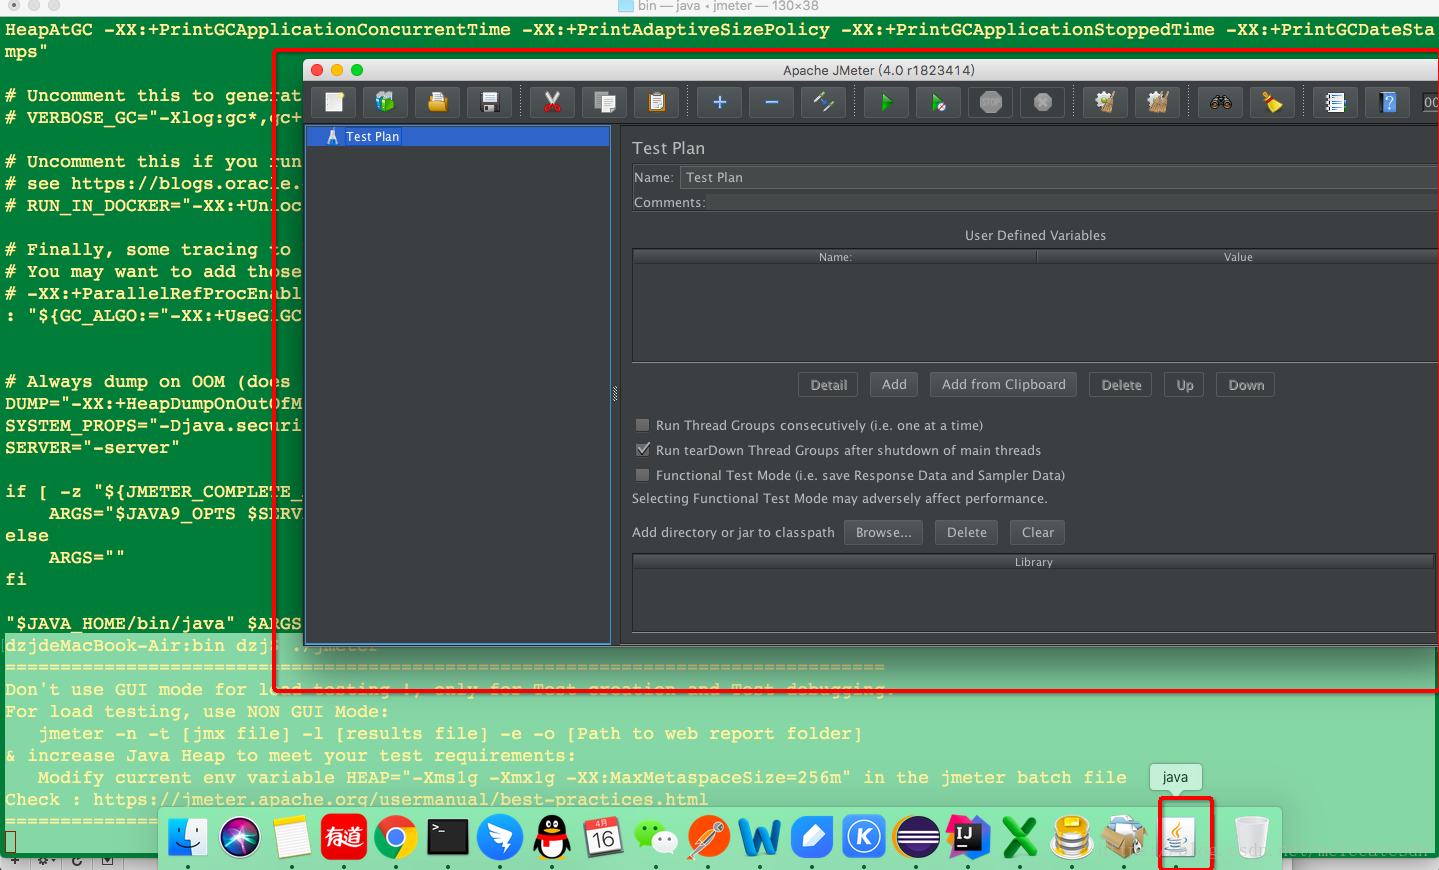Click the Value column header
1439x870 pixels.
pos(1238,257)
